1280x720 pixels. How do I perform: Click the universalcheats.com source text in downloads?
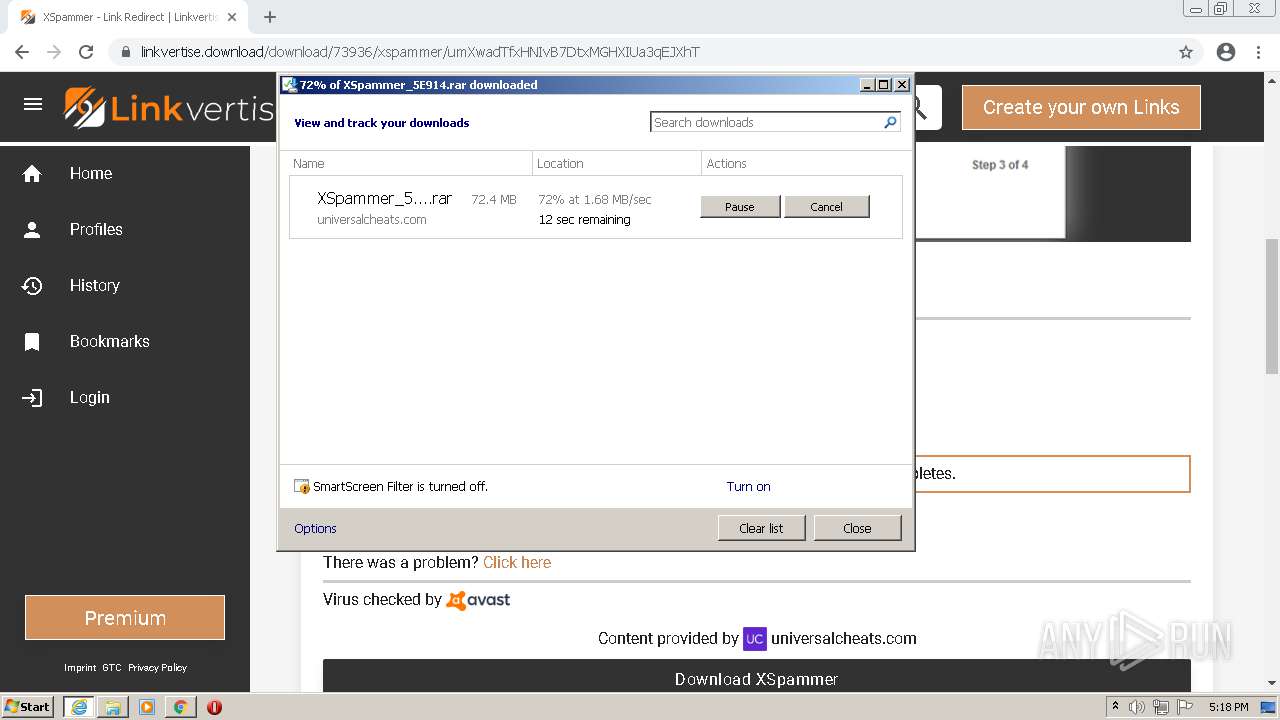click(372, 220)
